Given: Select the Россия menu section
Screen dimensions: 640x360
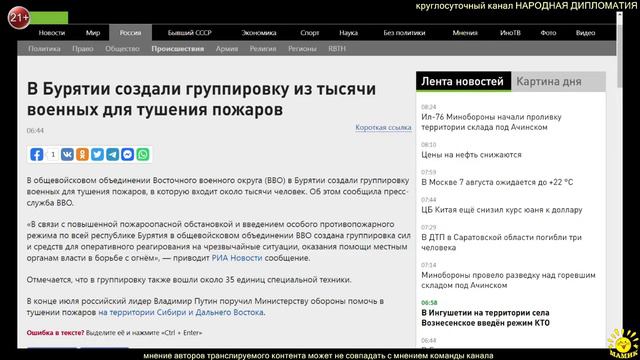Looking at the screenshot, I should pos(131,33).
